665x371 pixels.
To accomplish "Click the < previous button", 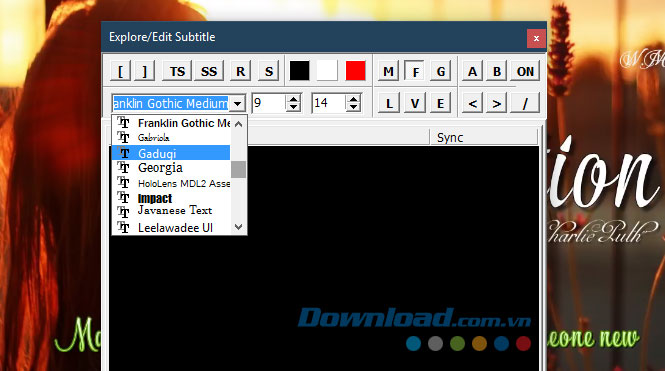I will [472, 103].
